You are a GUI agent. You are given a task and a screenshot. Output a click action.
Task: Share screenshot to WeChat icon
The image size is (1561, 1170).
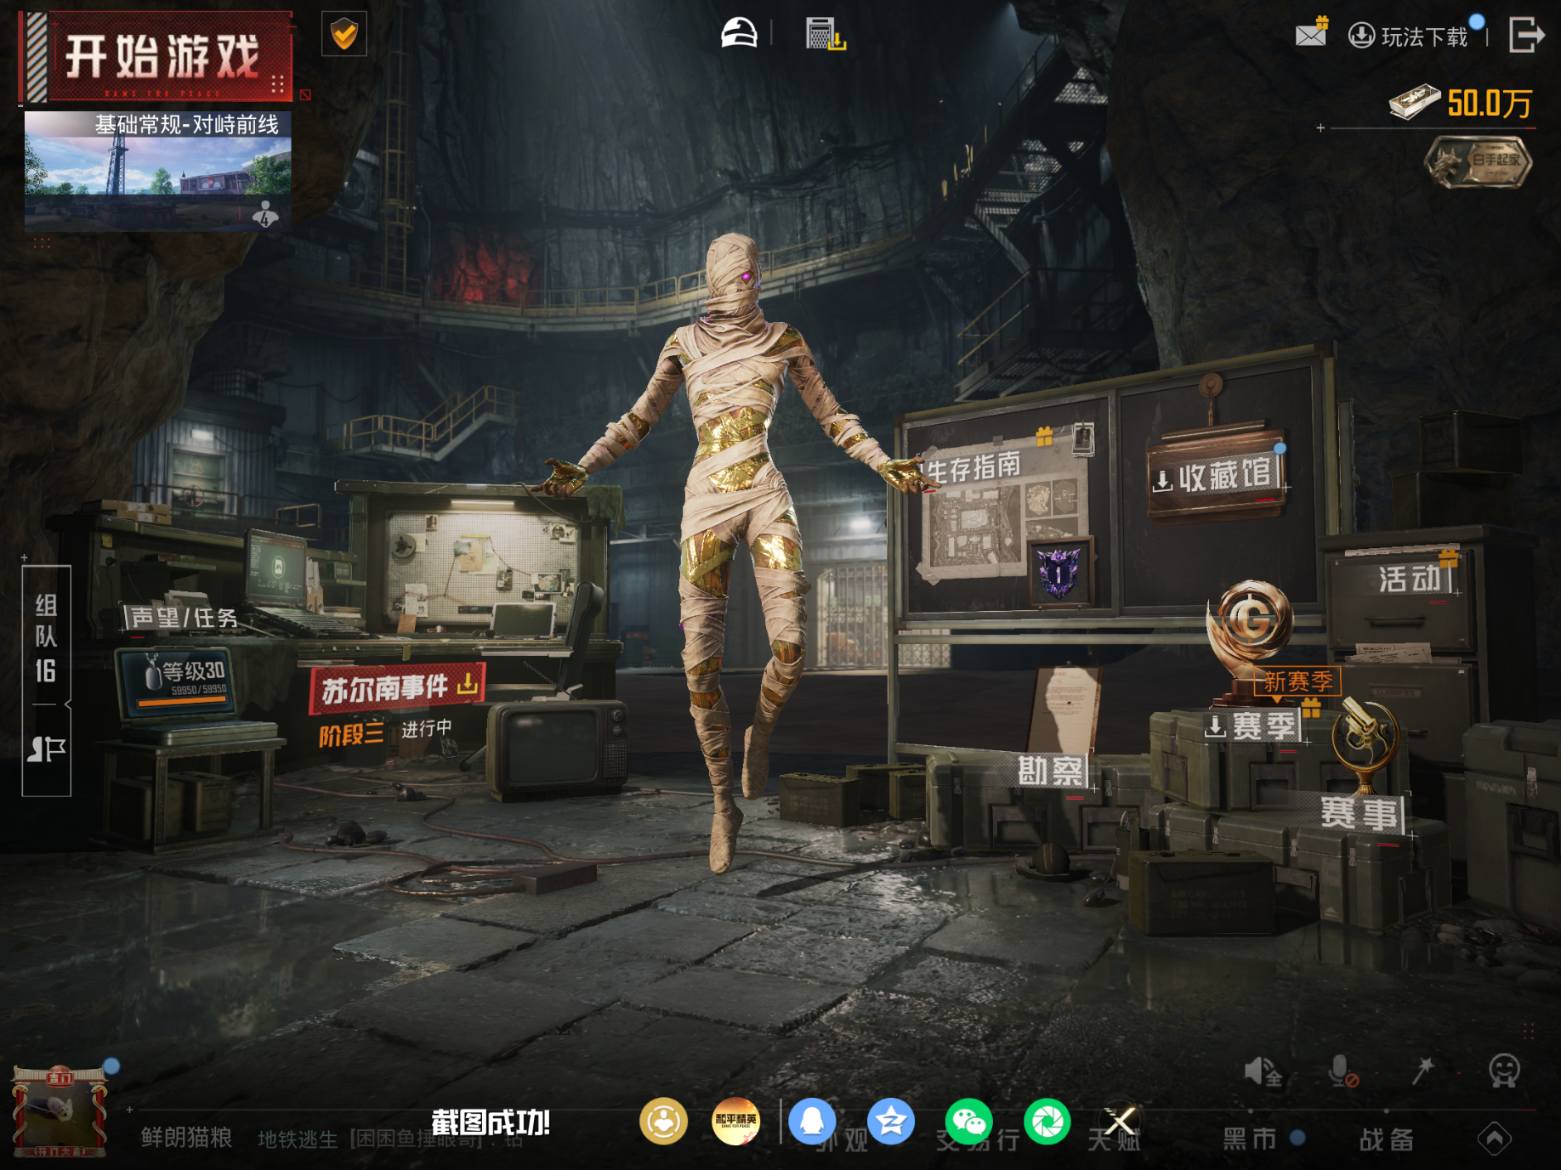tap(969, 1122)
